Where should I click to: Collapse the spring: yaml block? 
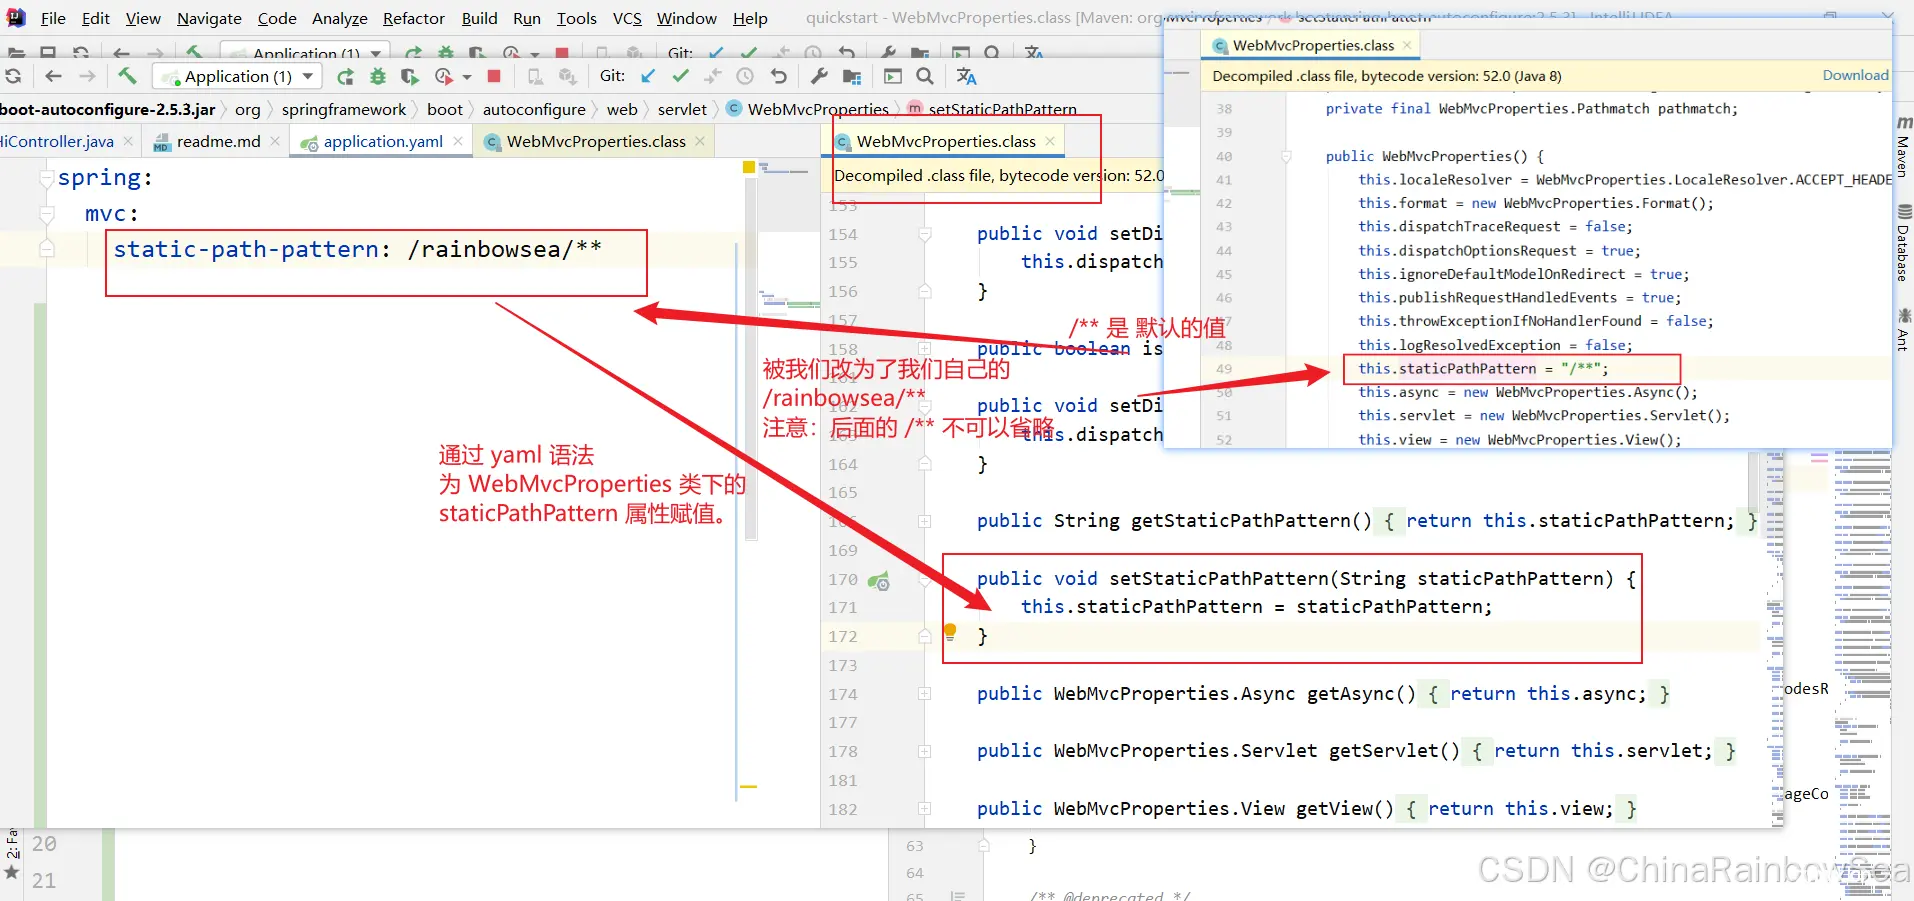click(46, 178)
